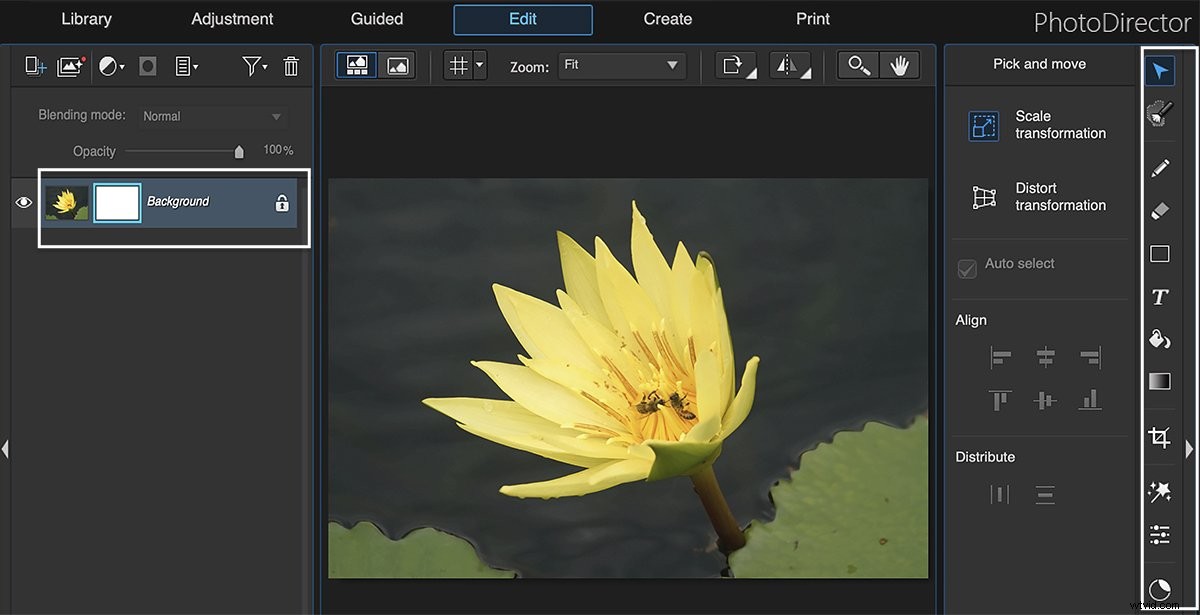Activate the Zoom magnifier tool
This screenshot has width=1200, height=615.
pos(857,65)
